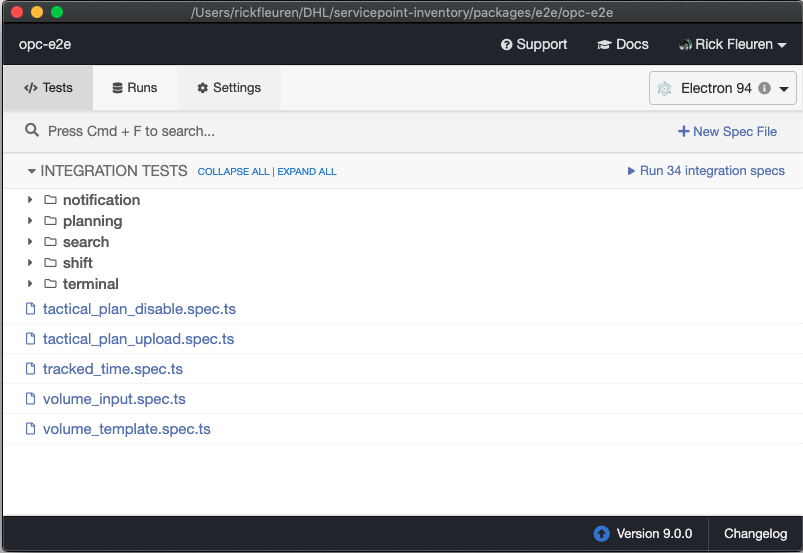Click the plus icon of New Spec File
The height and width of the screenshot is (553, 803).
tap(683, 132)
